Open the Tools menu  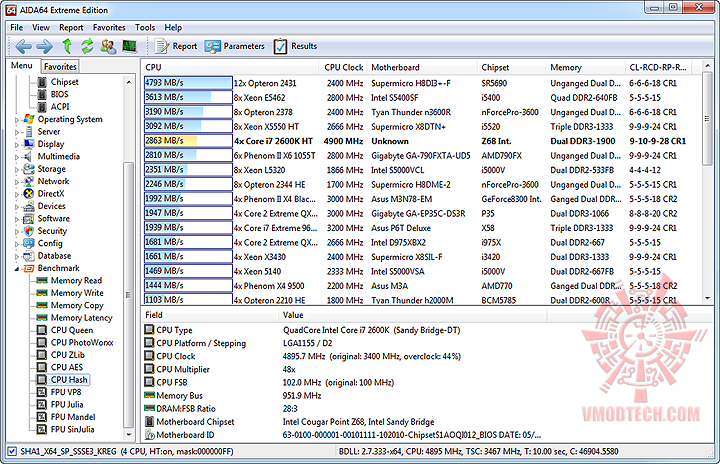point(145,28)
